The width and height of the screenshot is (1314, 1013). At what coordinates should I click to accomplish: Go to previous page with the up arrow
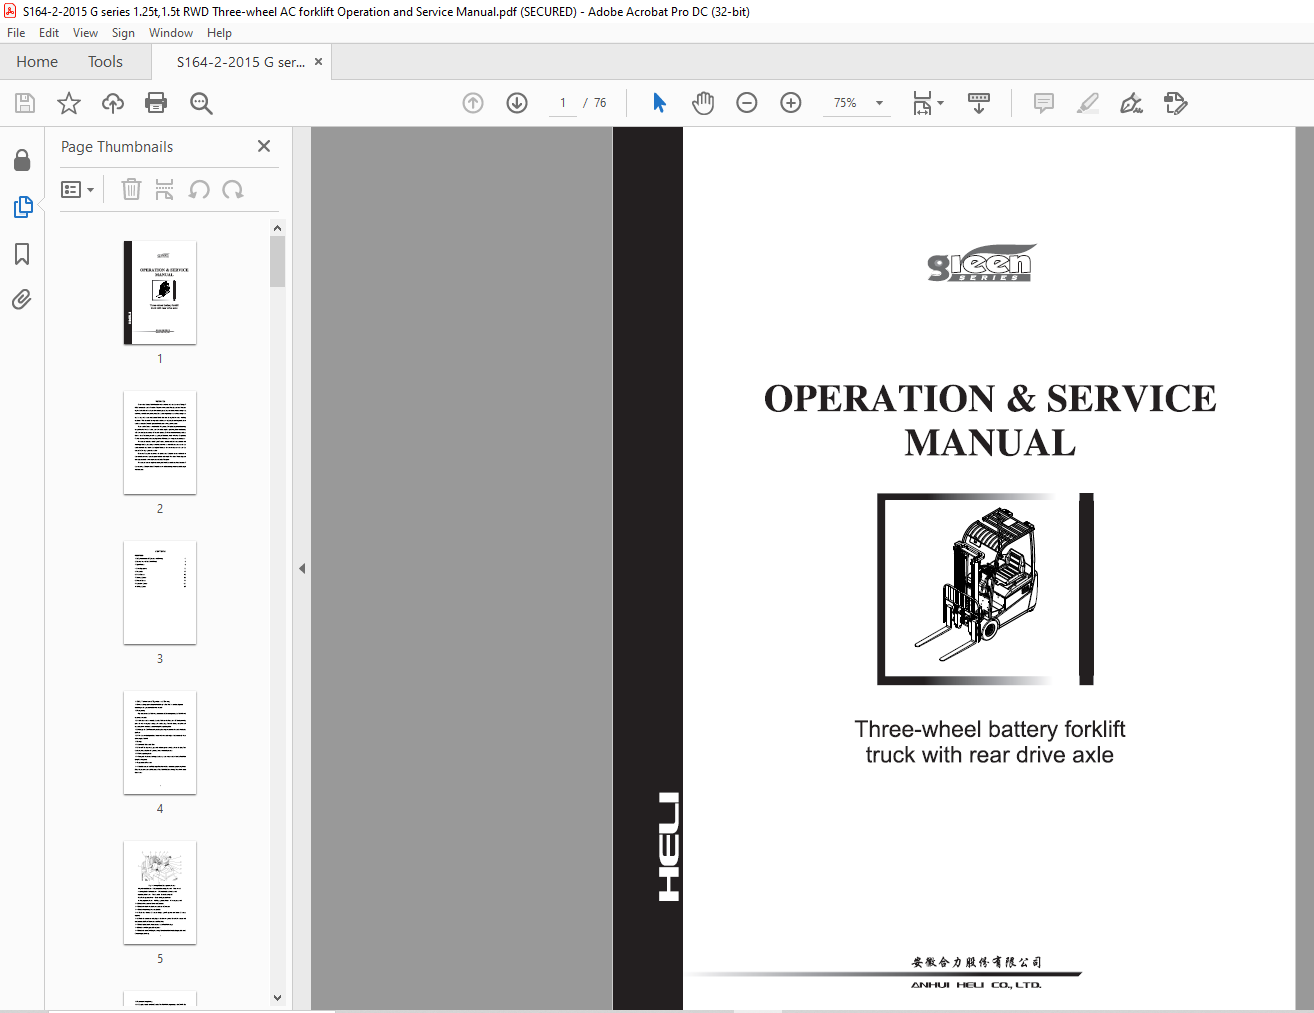[x=473, y=103]
